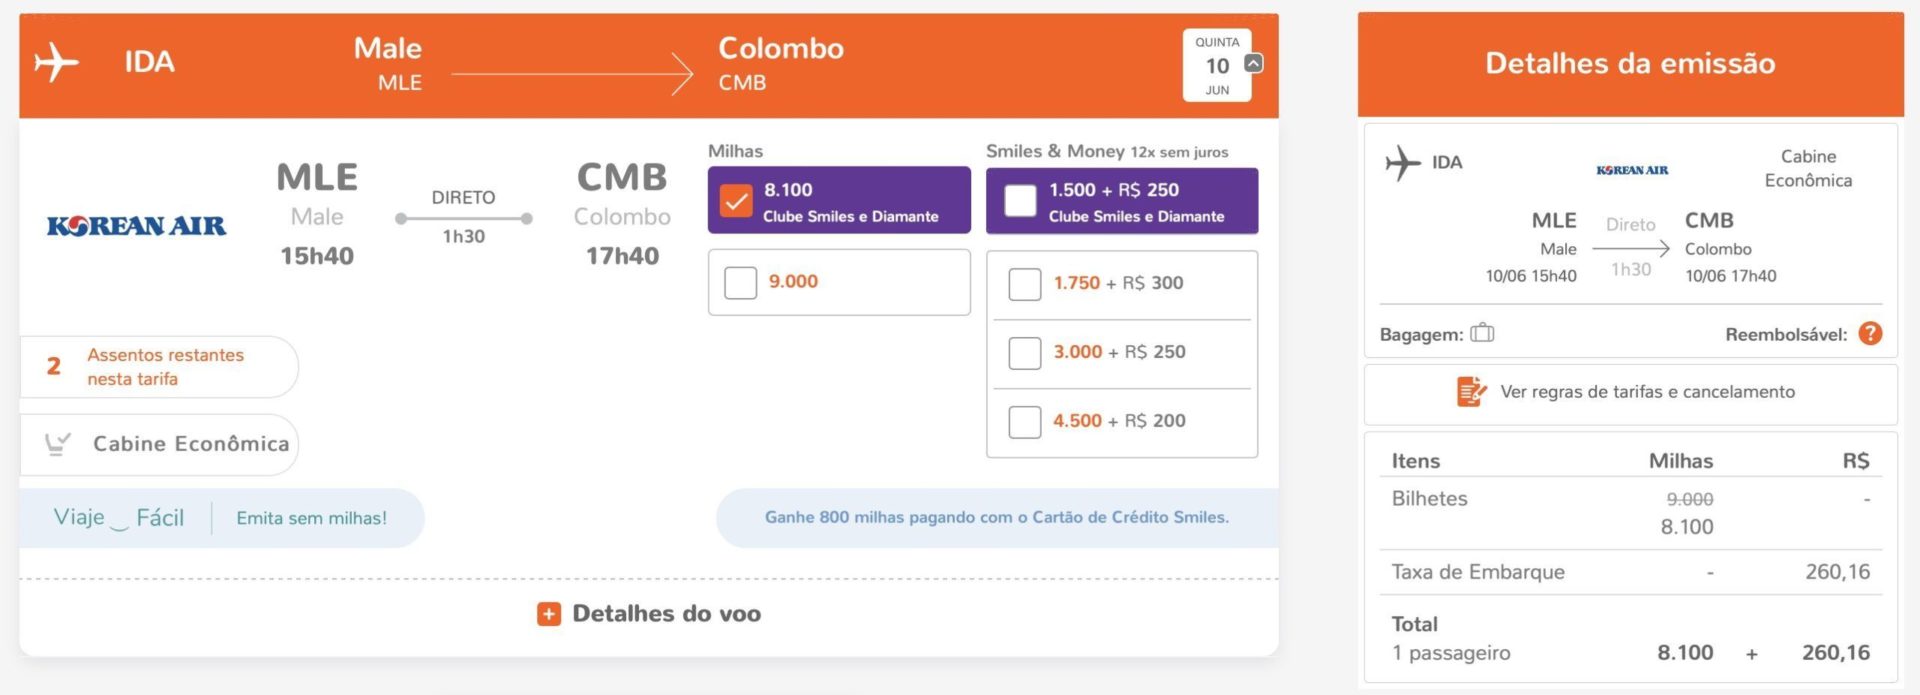1920x695 pixels.
Task: Choose the 3.000 + R$ 250 option
Action: [1025, 353]
